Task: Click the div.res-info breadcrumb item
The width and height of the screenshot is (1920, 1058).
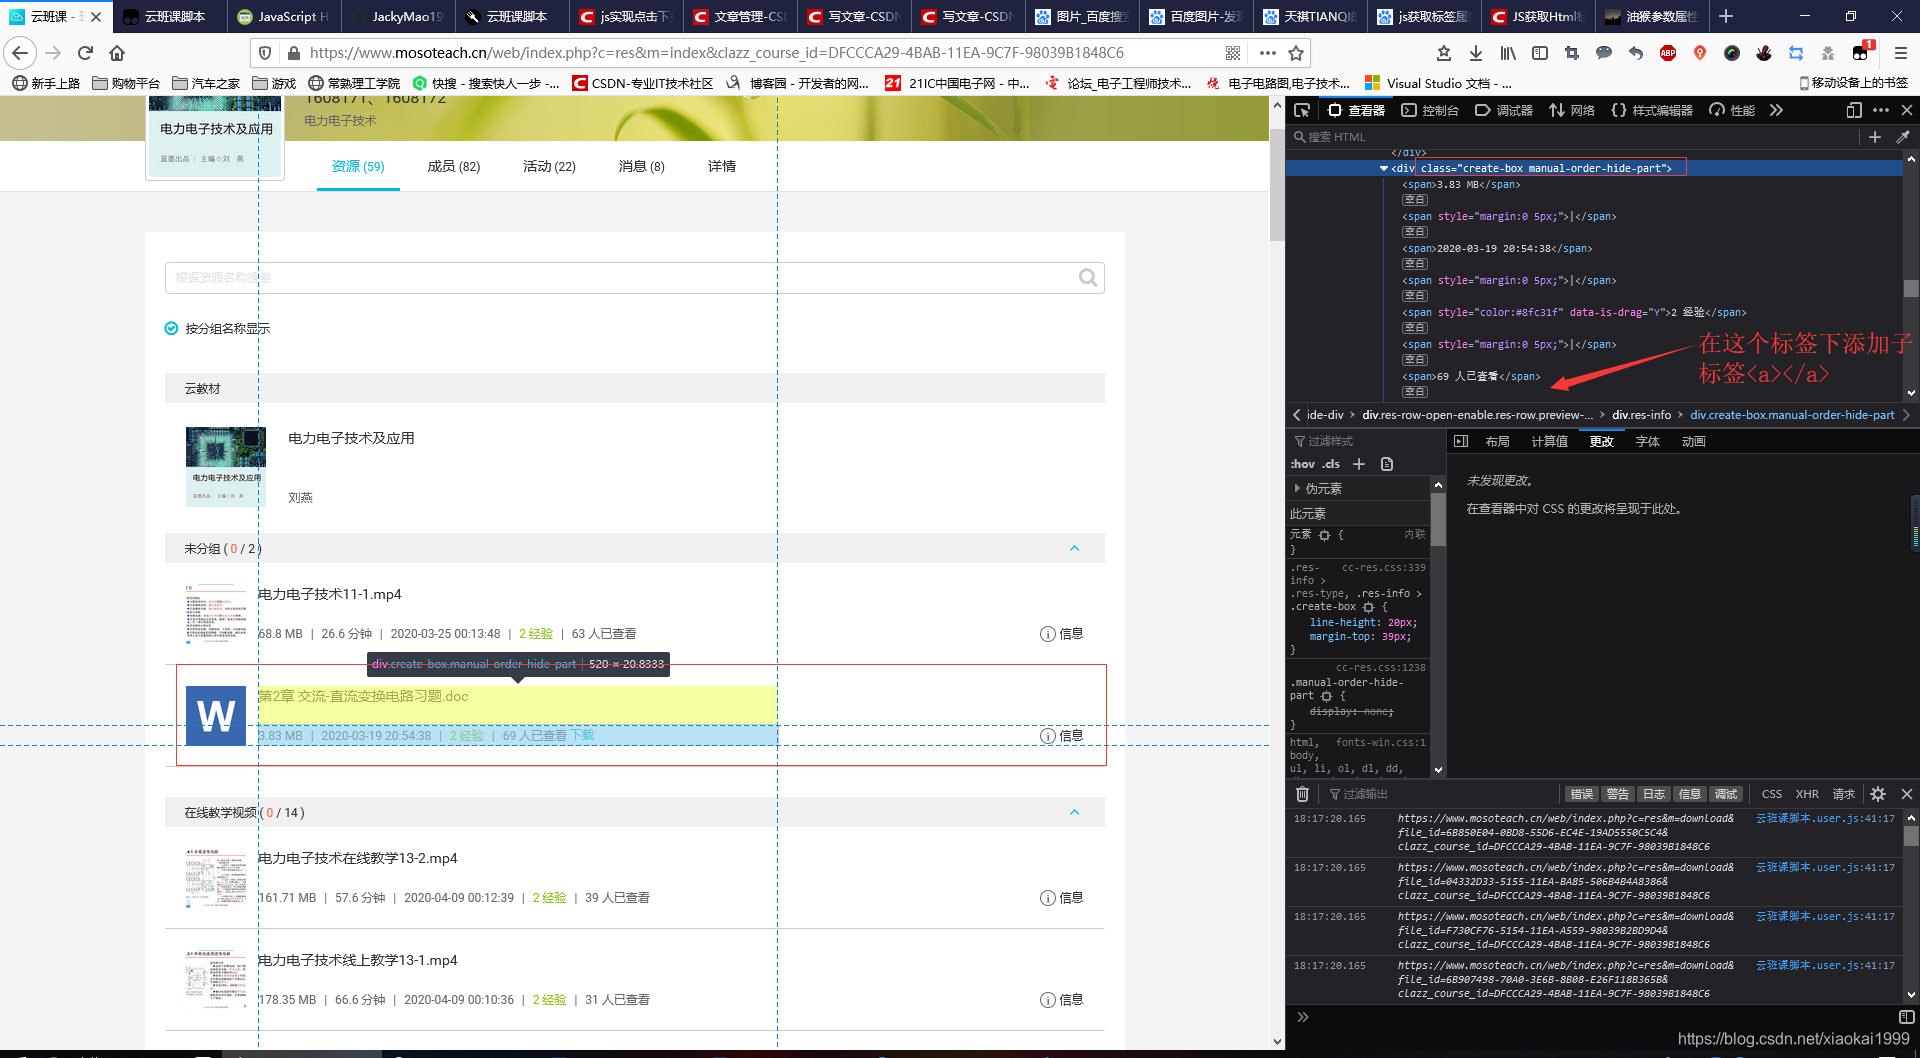Action: click(x=1641, y=415)
